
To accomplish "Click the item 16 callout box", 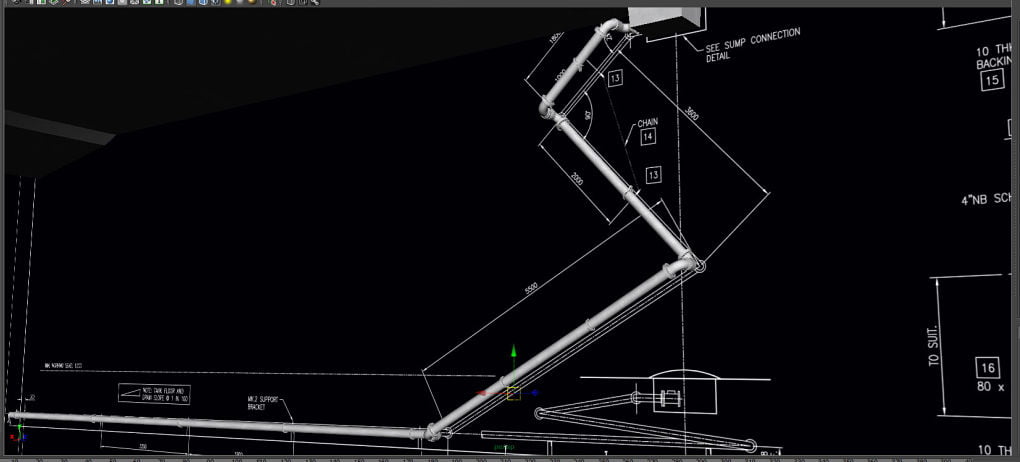I will [988, 368].
